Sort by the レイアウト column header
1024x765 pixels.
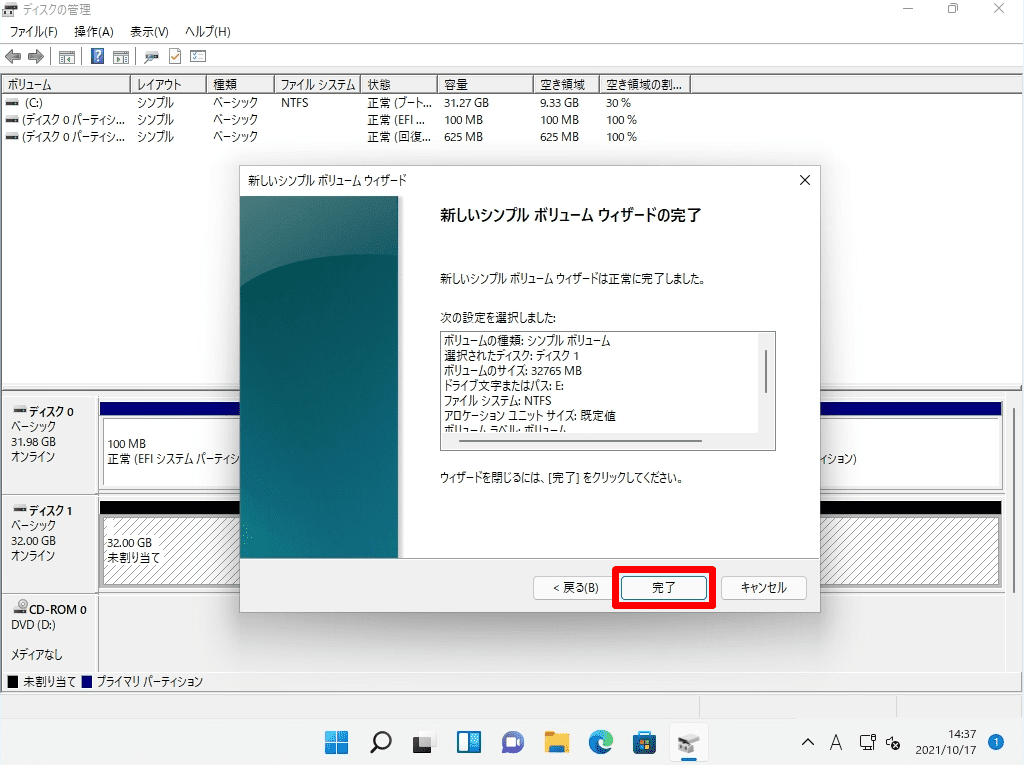tap(169, 84)
